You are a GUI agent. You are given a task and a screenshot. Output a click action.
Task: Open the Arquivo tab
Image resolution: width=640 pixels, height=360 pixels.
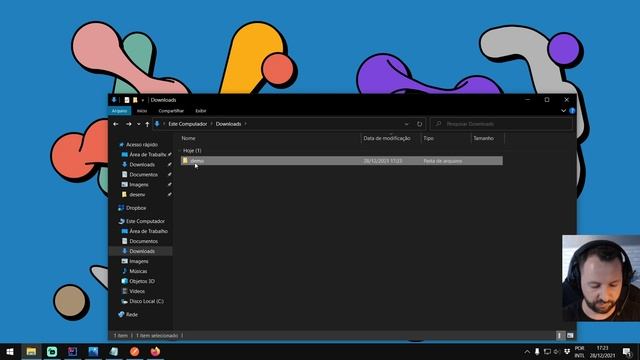(120, 111)
